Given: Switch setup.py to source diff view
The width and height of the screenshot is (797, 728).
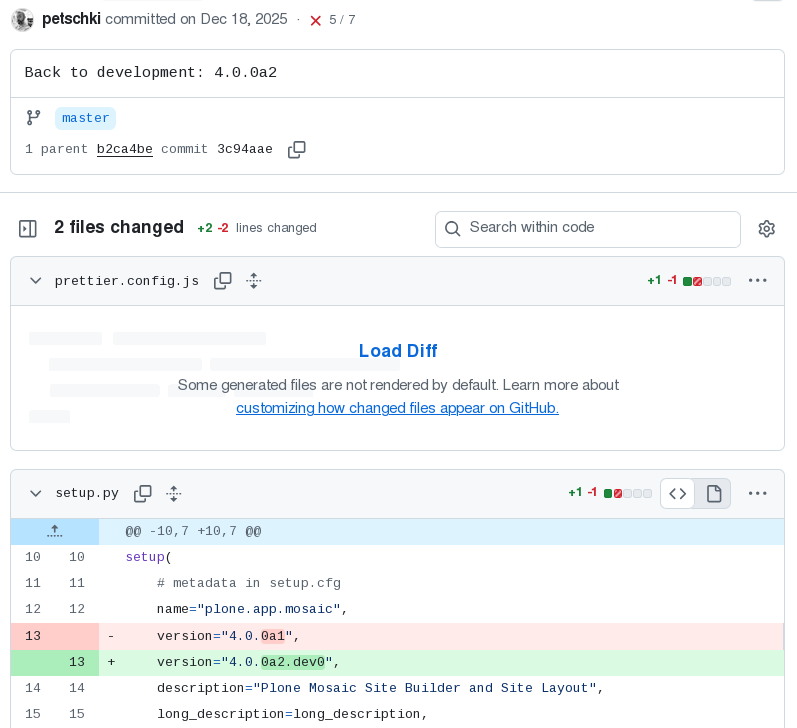Looking at the screenshot, I should pyautogui.click(x=678, y=493).
